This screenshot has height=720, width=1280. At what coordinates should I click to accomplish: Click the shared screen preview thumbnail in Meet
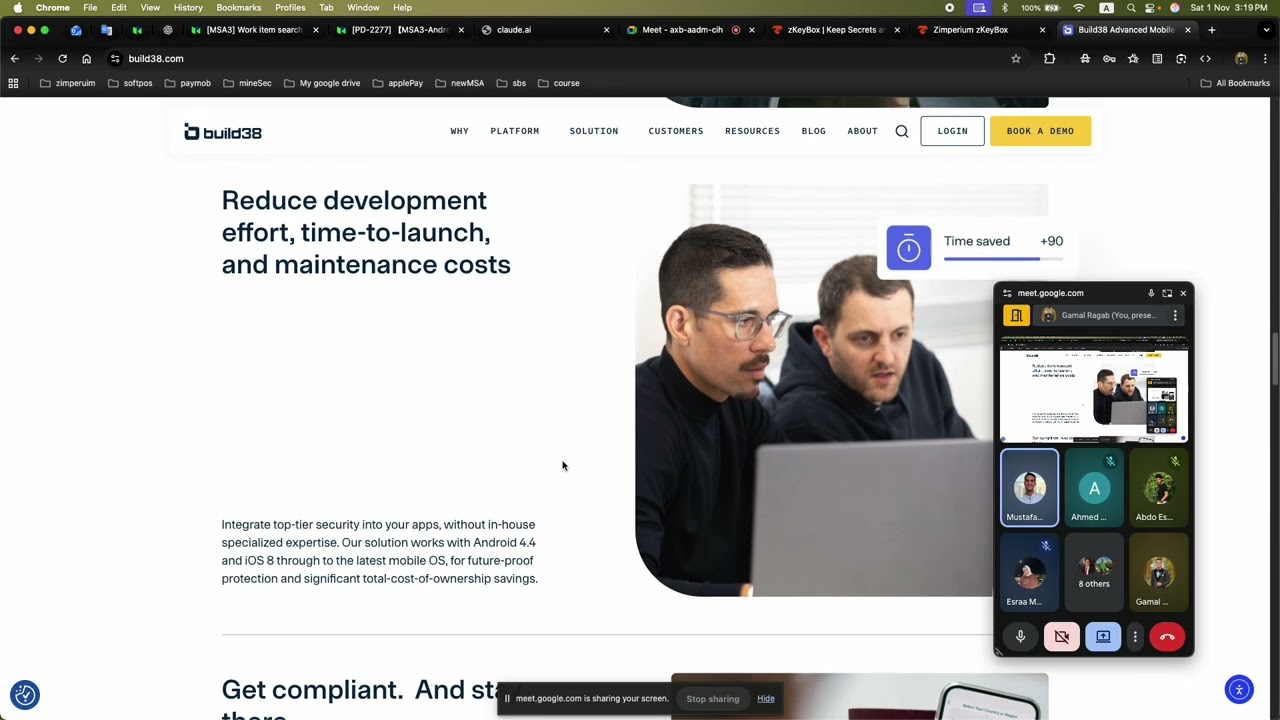[x=1094, y=390]
